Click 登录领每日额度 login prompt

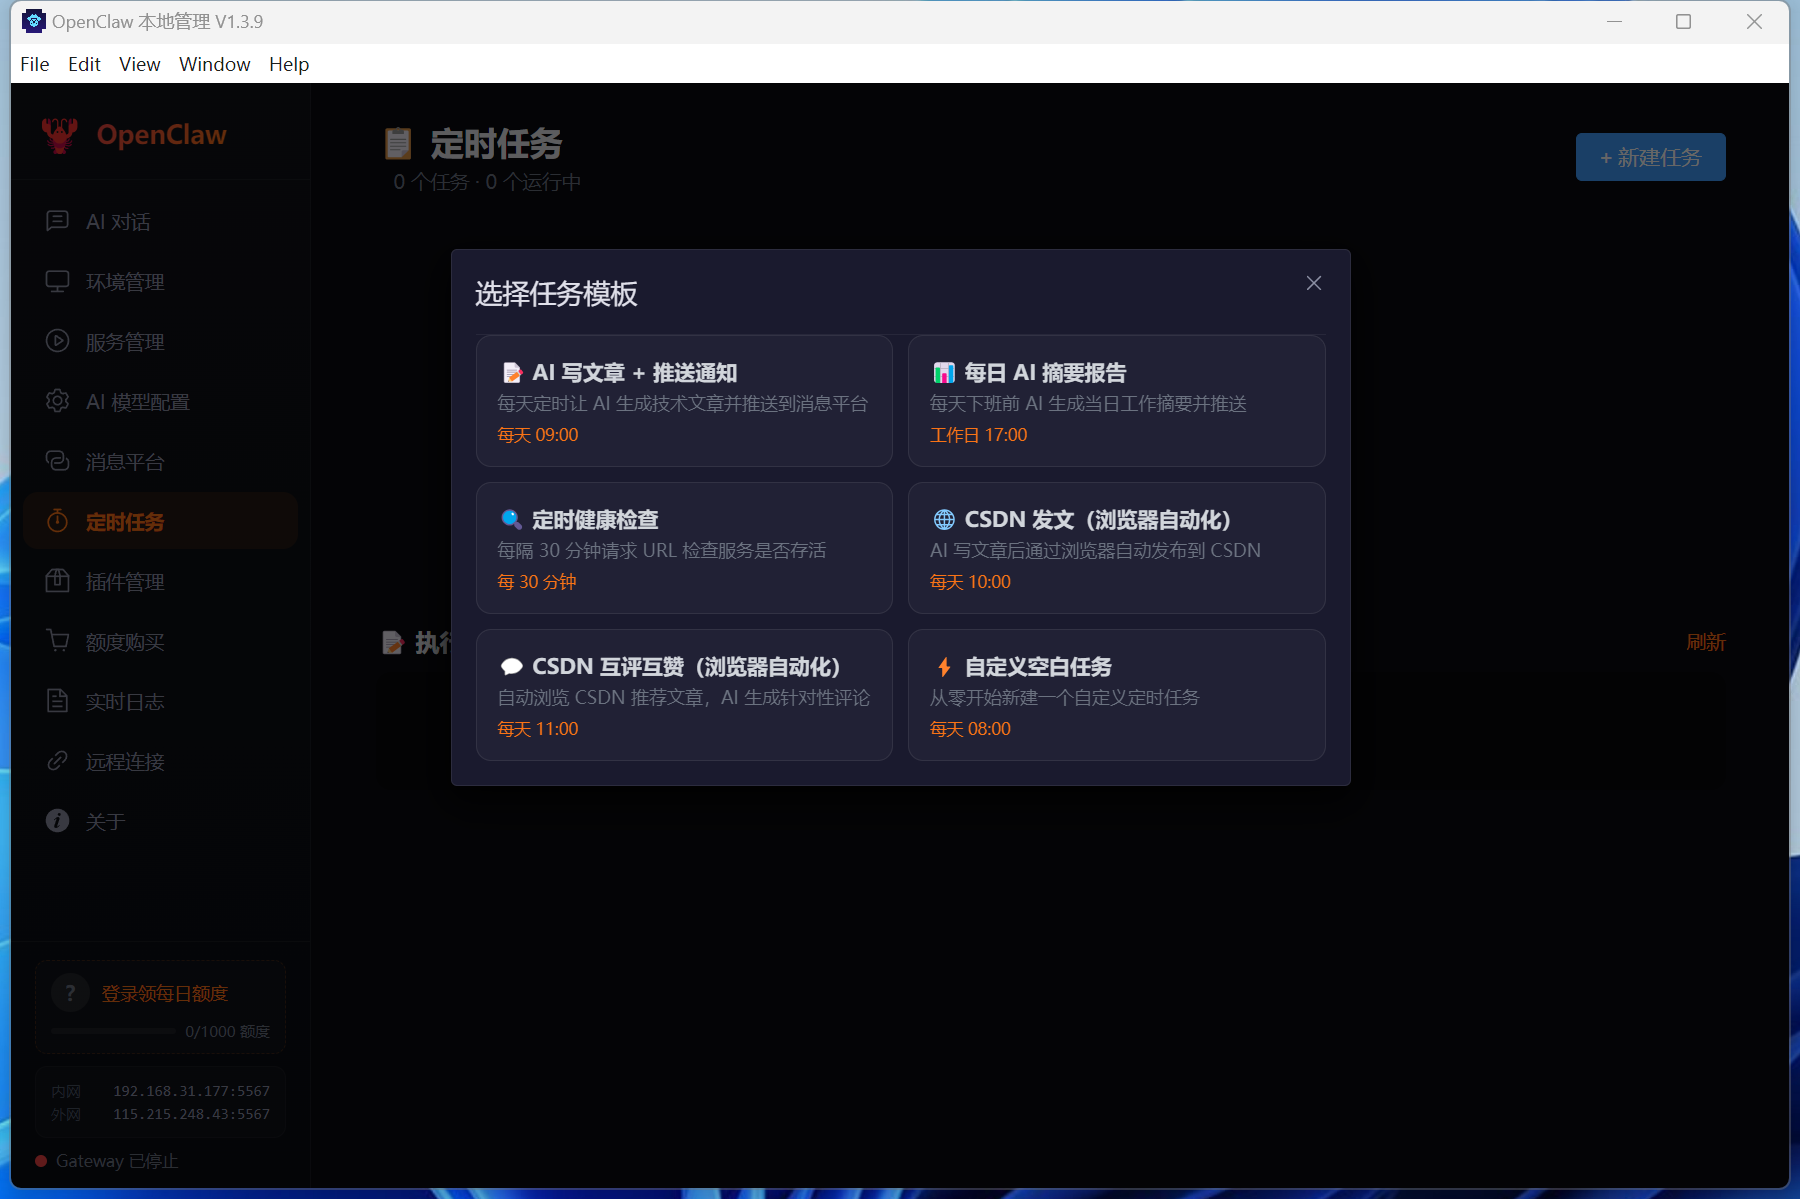164,993
